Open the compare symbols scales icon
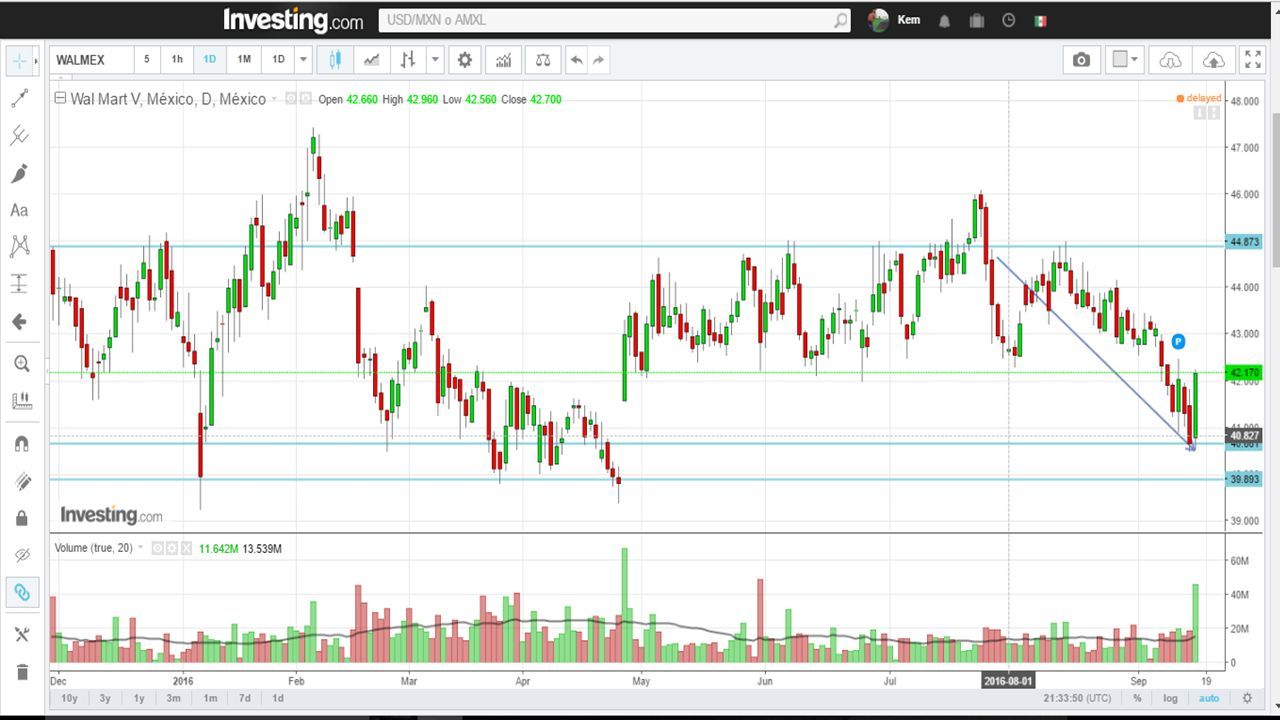The image size is (1280, 720). coord(542,60)
